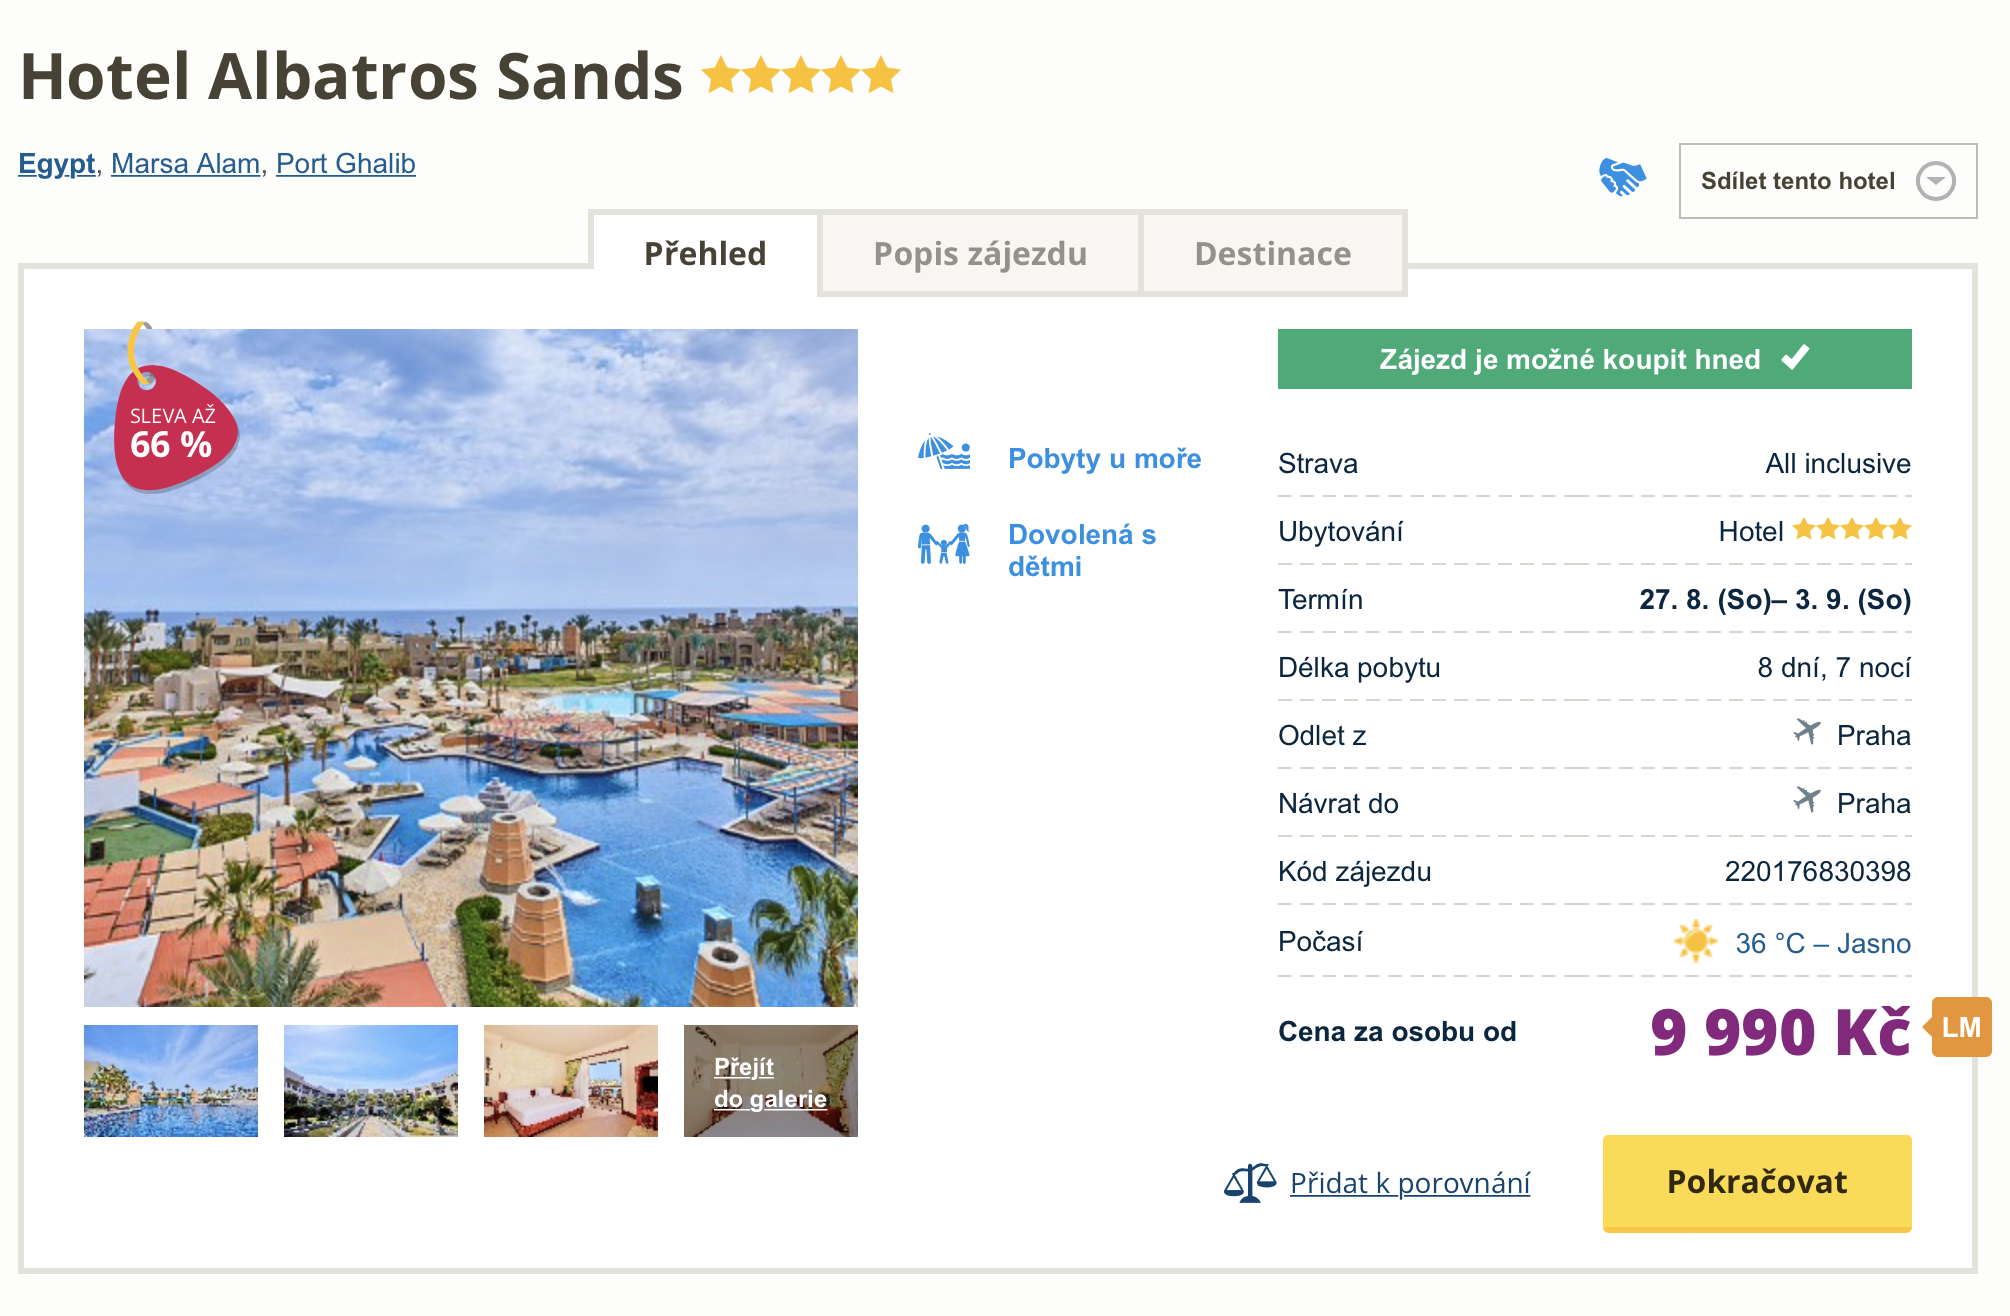The height and width of the screenshot is (1316, 2010).
Task: Select the Přehled tab
Action: (705, 254)
